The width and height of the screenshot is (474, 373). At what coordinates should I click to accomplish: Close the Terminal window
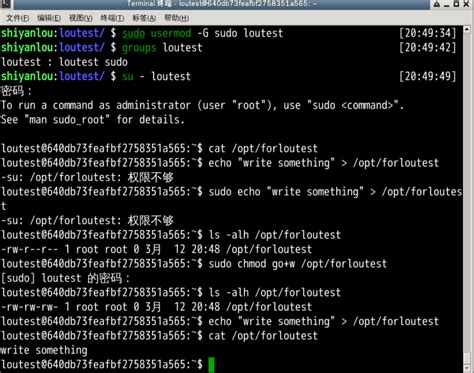467,4
